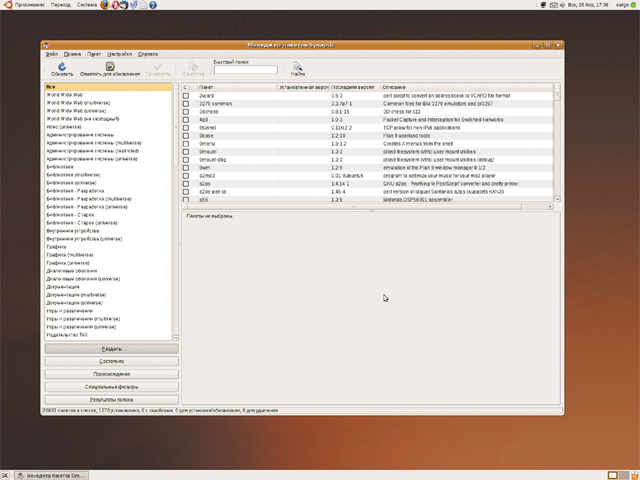Image resolution: width=640 pixels, height=480 pixels.
Task: Click the Результаты поиска button
Action: (111, 400)
